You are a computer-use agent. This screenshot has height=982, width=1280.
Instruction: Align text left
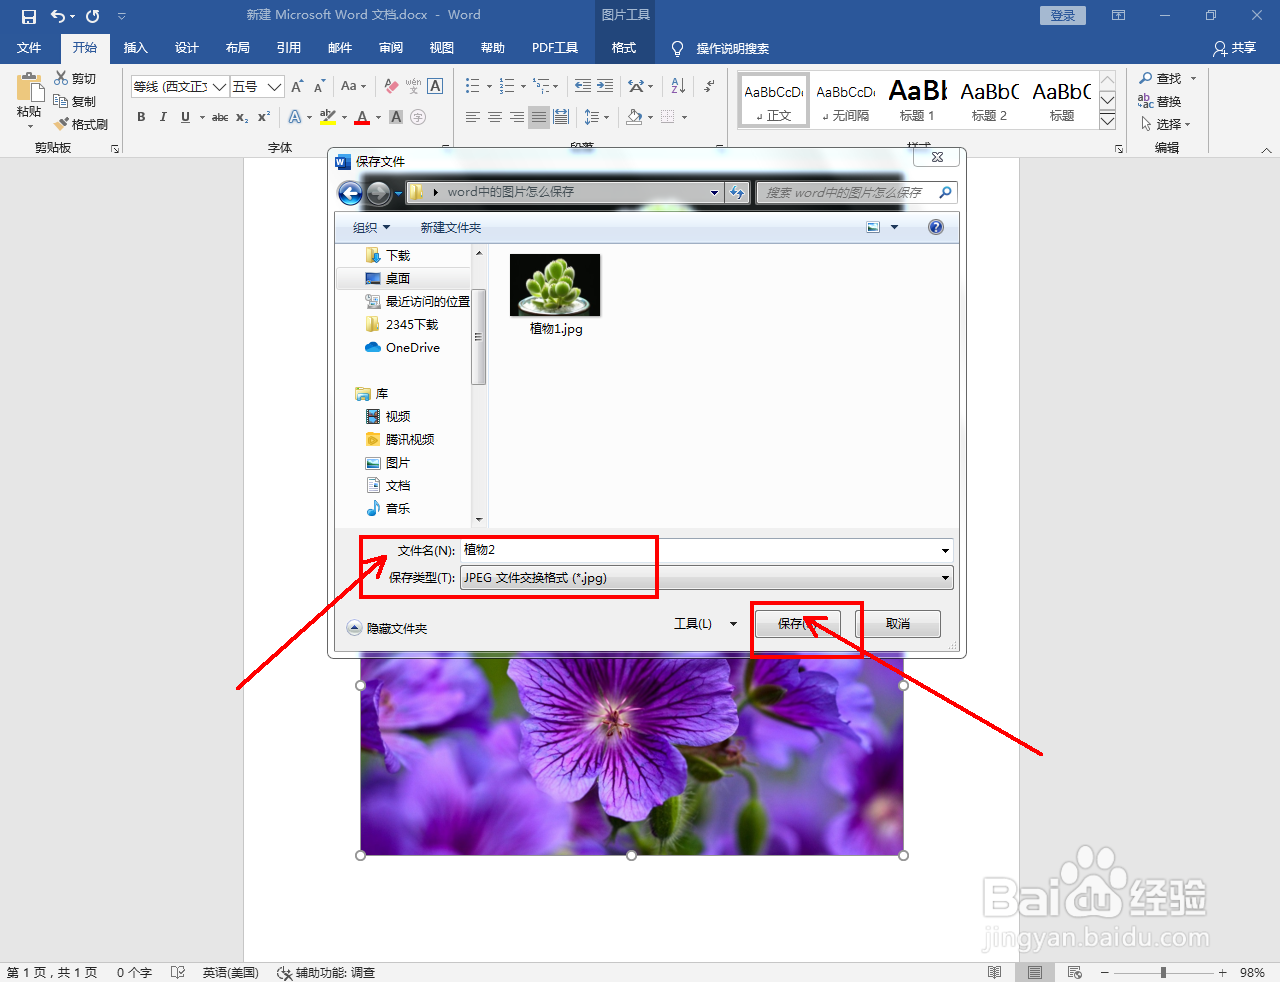click(x=473, y=117)
